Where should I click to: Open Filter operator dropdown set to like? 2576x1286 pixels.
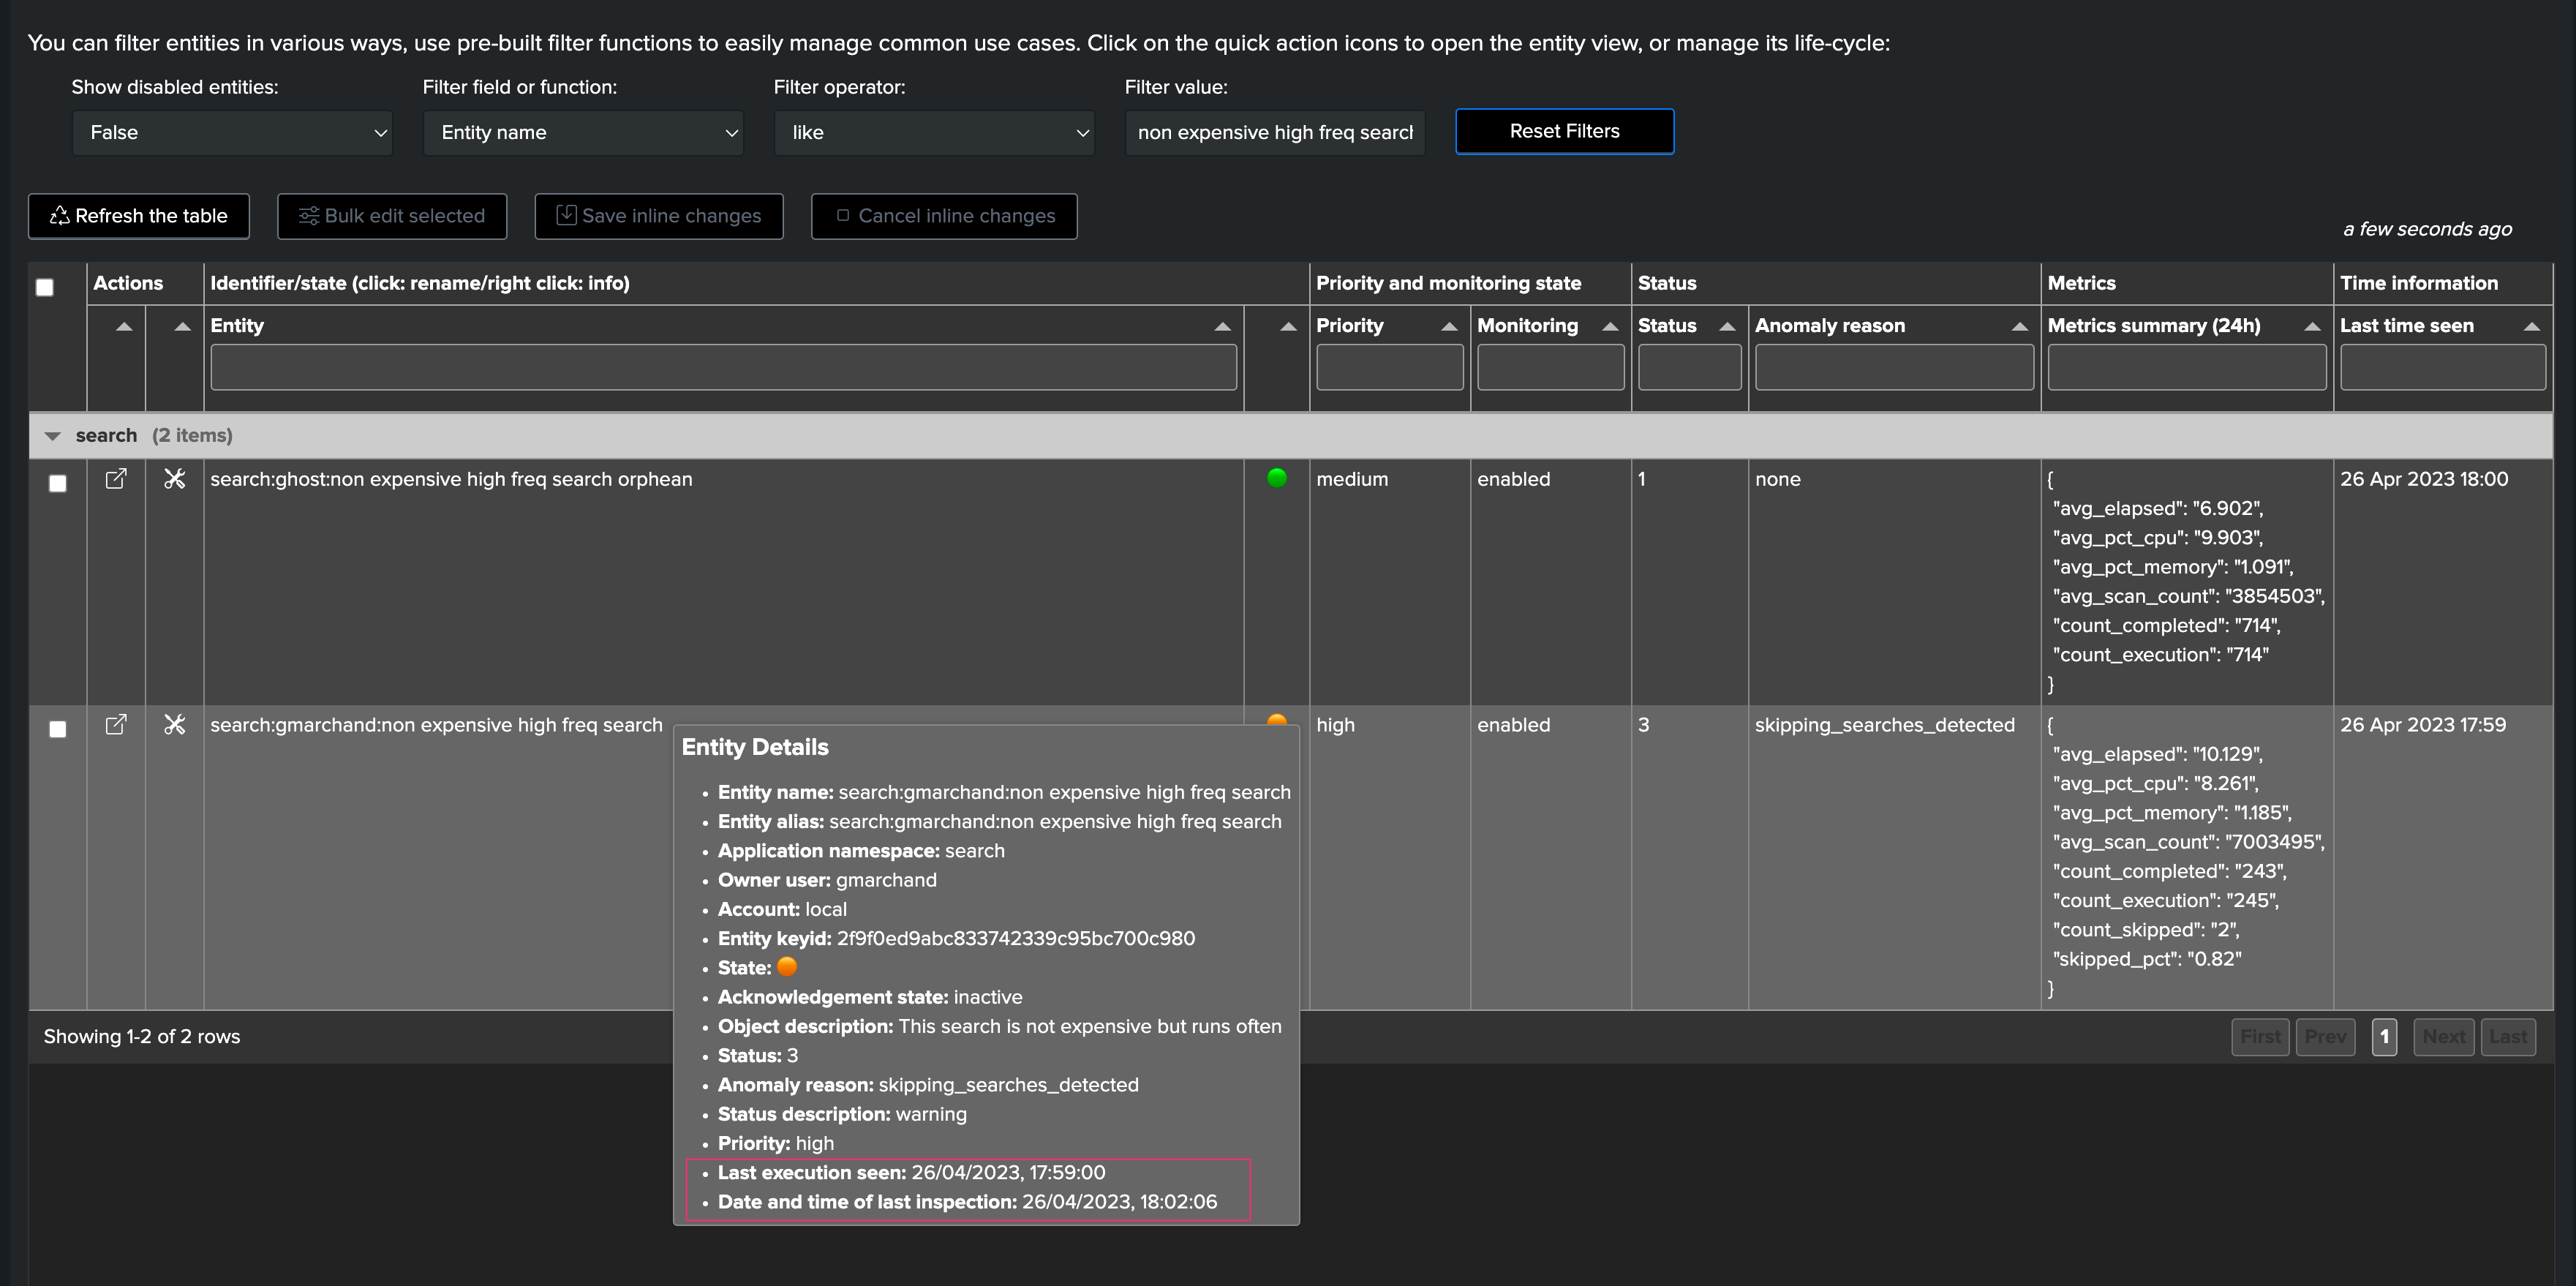pyautogui.click(x=934, y=133)
